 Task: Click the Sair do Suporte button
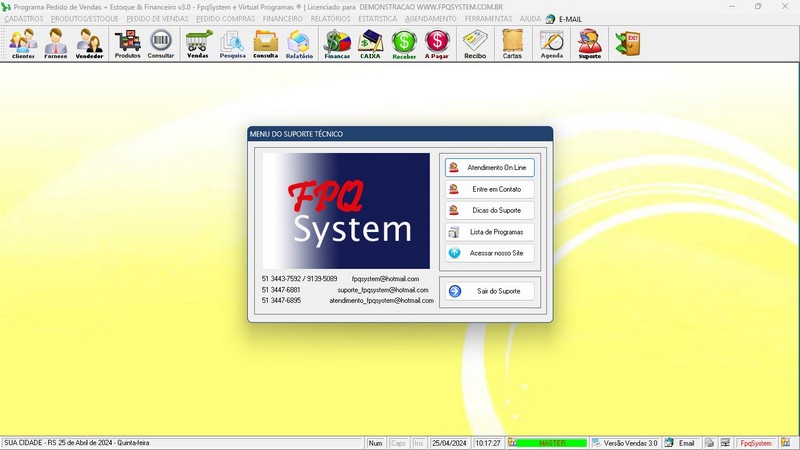coord(489,291)
